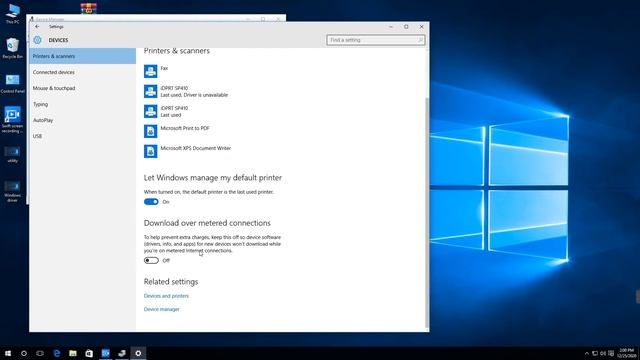Select iDPRT SP410 with Driver is unavailable

pos(186,91)
